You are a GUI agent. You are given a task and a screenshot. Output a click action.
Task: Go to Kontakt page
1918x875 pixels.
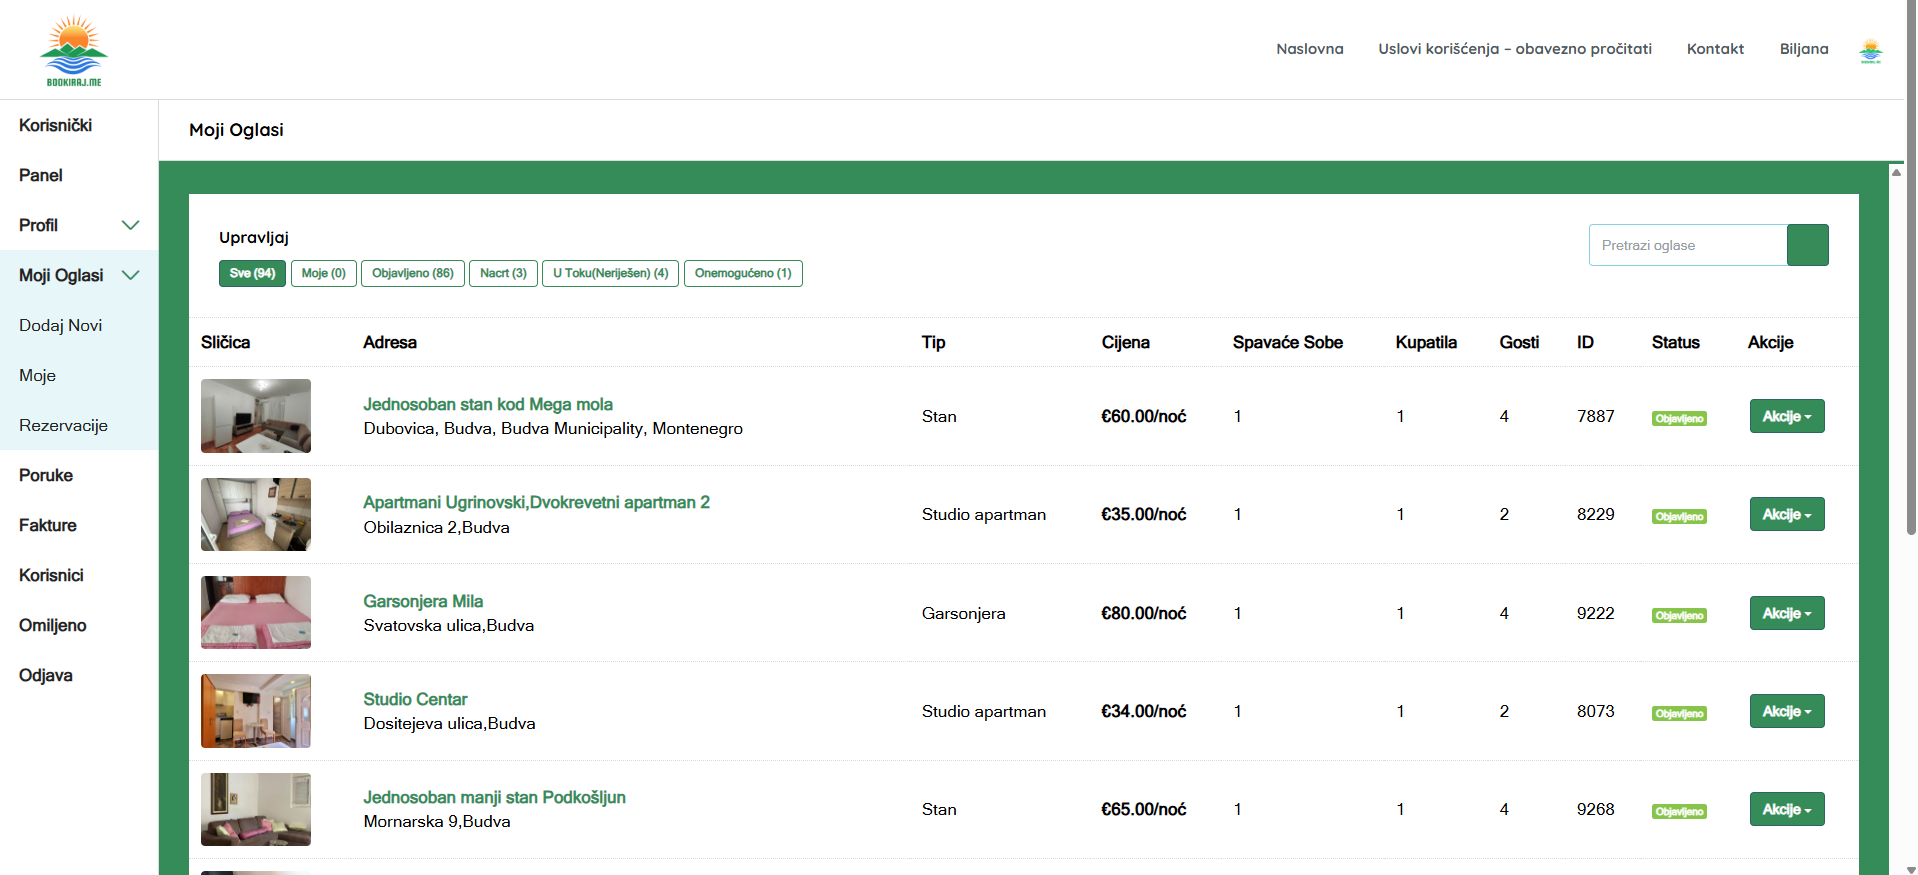point(1714,49)
